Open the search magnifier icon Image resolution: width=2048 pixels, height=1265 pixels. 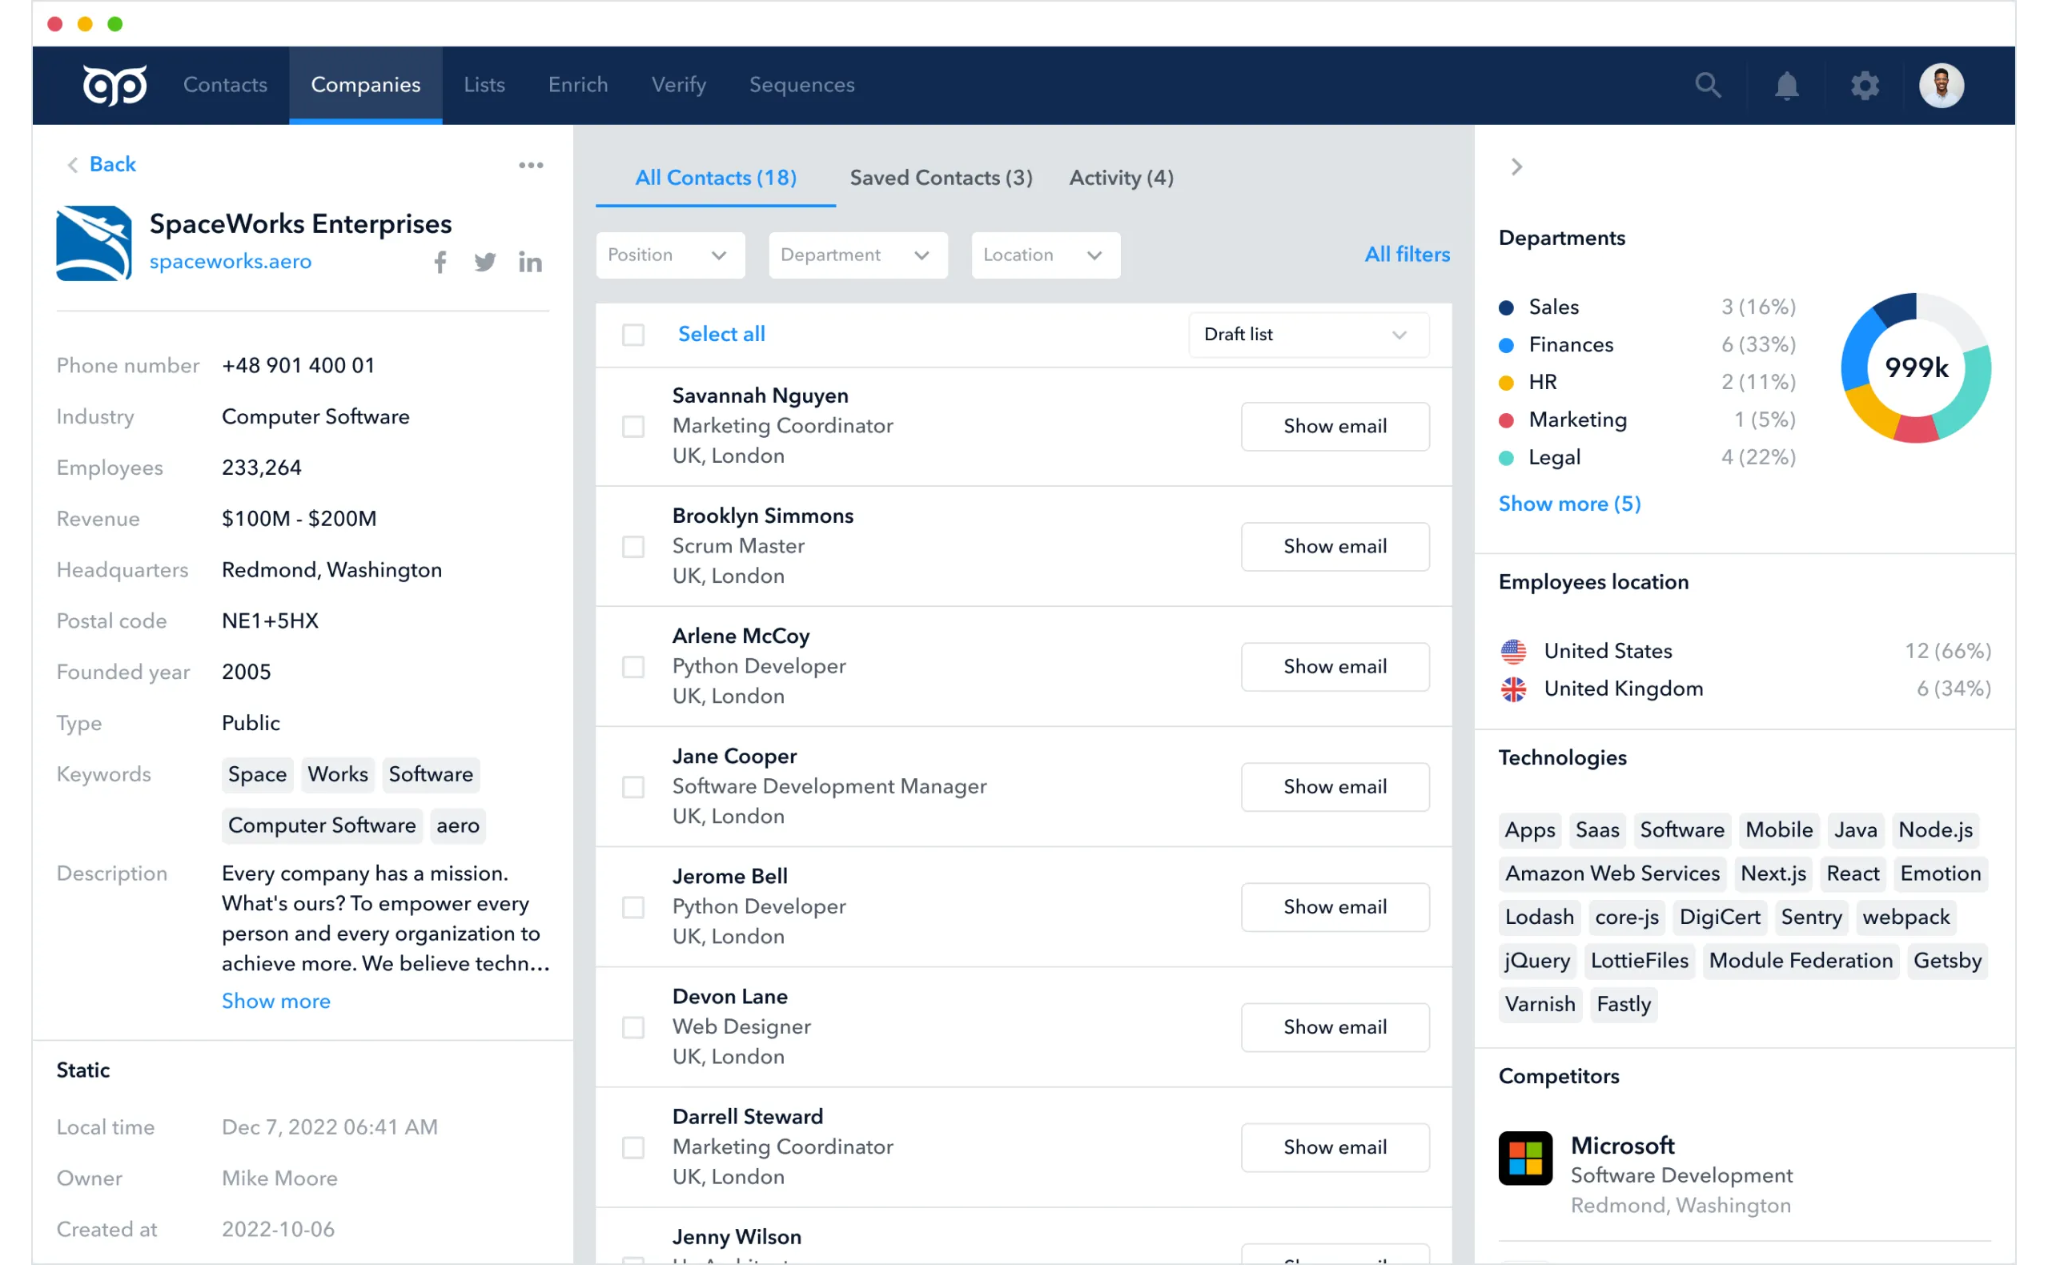coord(1708,85)
